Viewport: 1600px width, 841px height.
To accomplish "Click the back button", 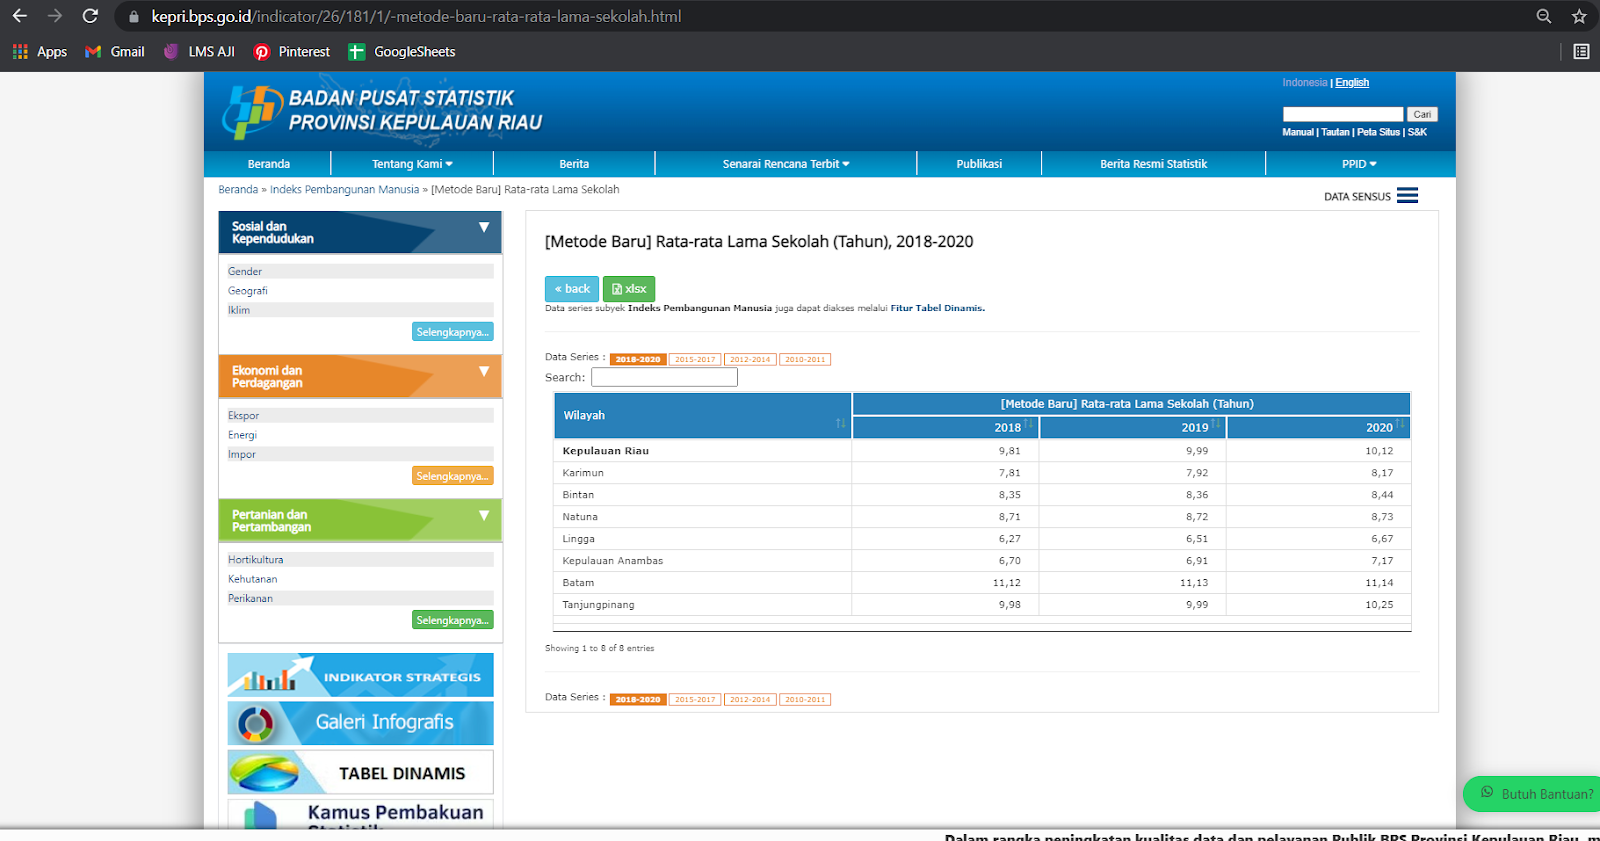I will (x=572, y=289).
